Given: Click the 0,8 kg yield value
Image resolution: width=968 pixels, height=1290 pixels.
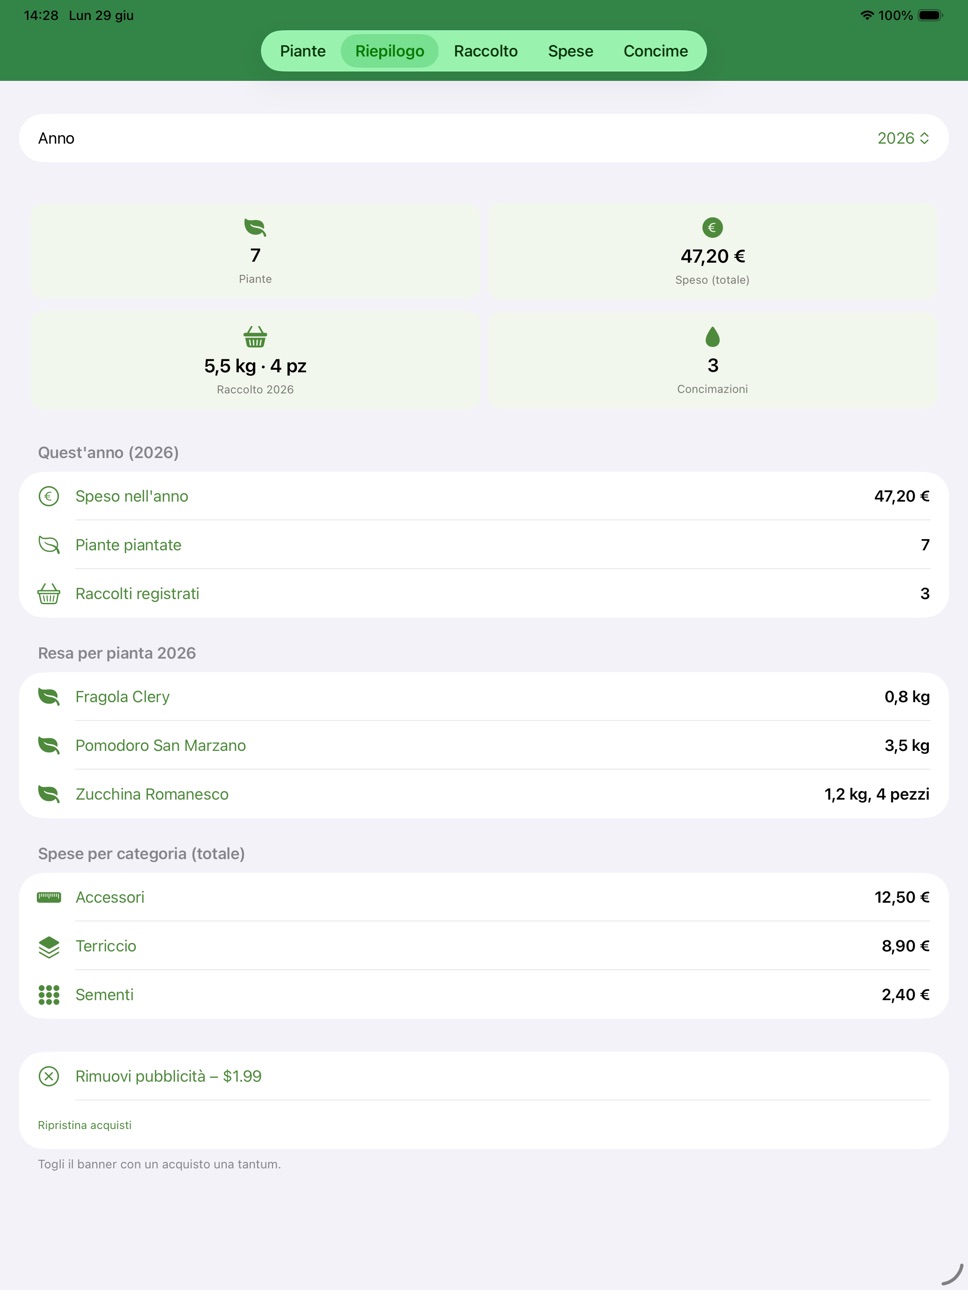Looking at the screenshot, I should (x=907, y=697).
